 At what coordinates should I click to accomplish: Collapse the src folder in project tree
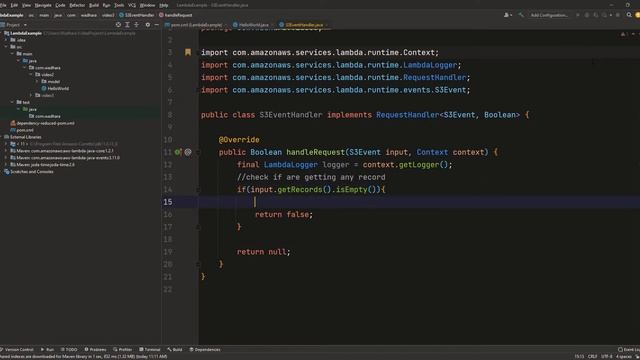[6, 47]
